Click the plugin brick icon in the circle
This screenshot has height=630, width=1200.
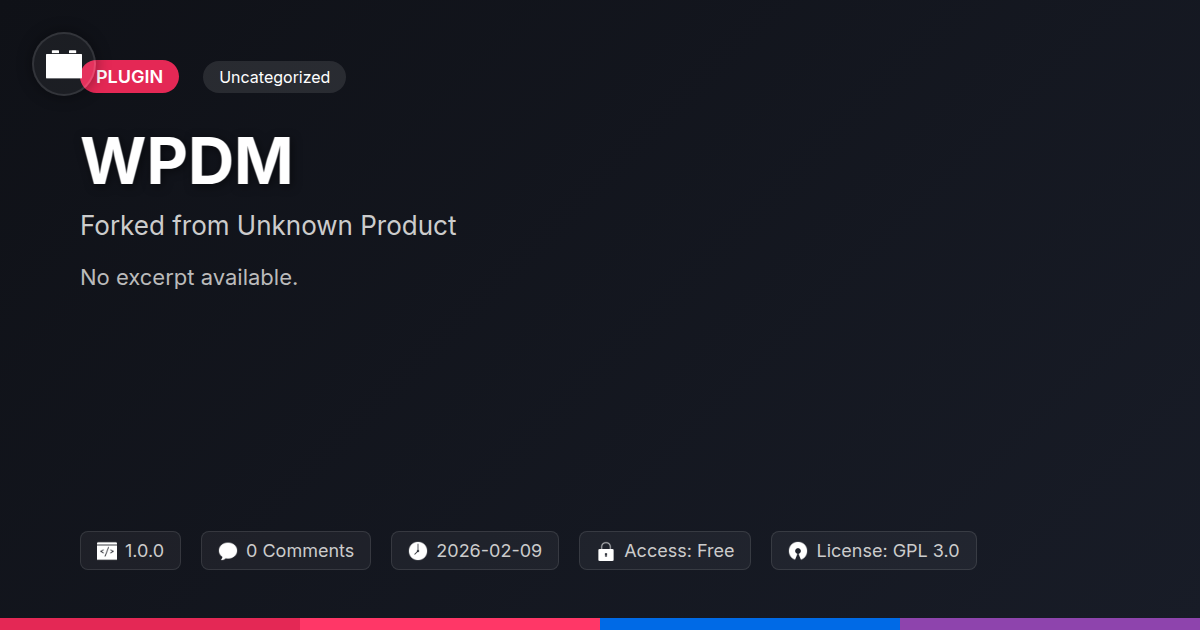[64, 65]
